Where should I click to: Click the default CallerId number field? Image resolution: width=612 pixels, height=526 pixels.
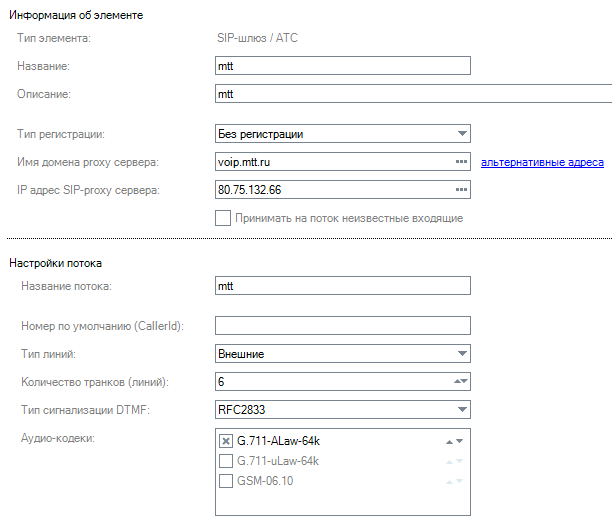[x=343, y=325]
